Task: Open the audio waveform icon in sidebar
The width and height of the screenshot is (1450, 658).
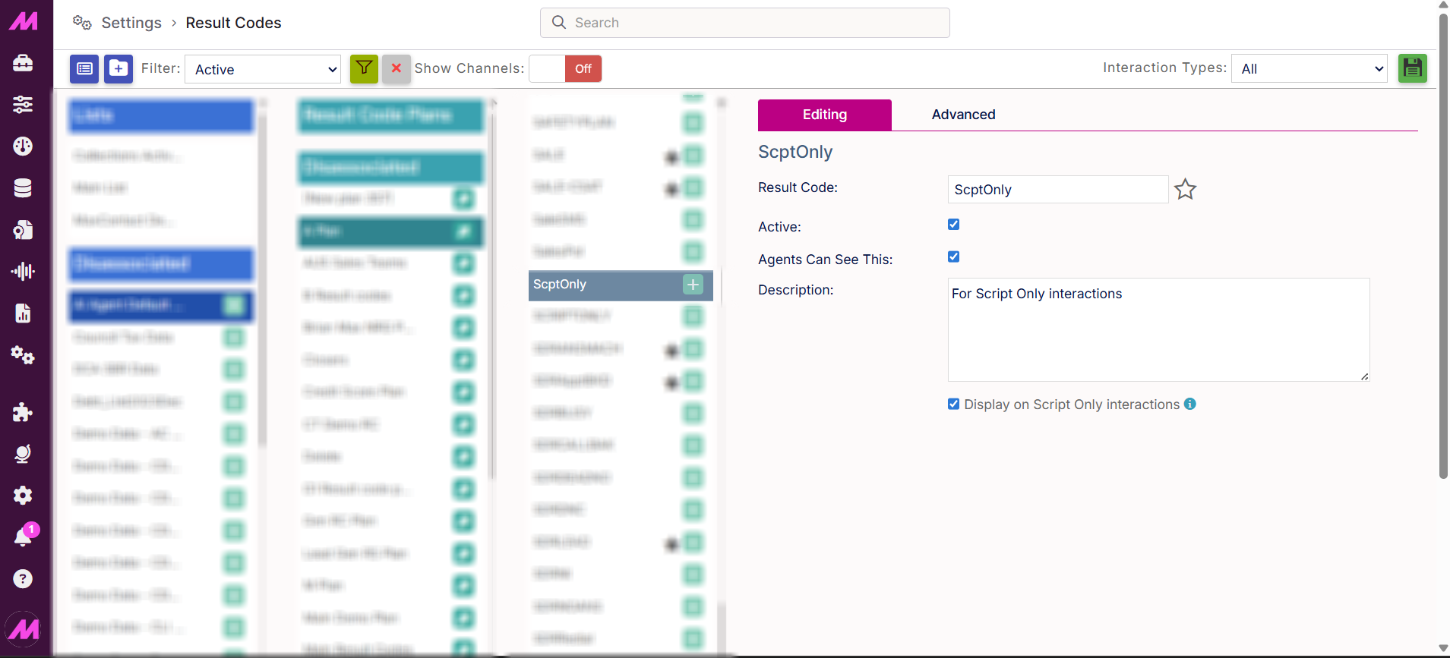Action: tap(23, 271)
